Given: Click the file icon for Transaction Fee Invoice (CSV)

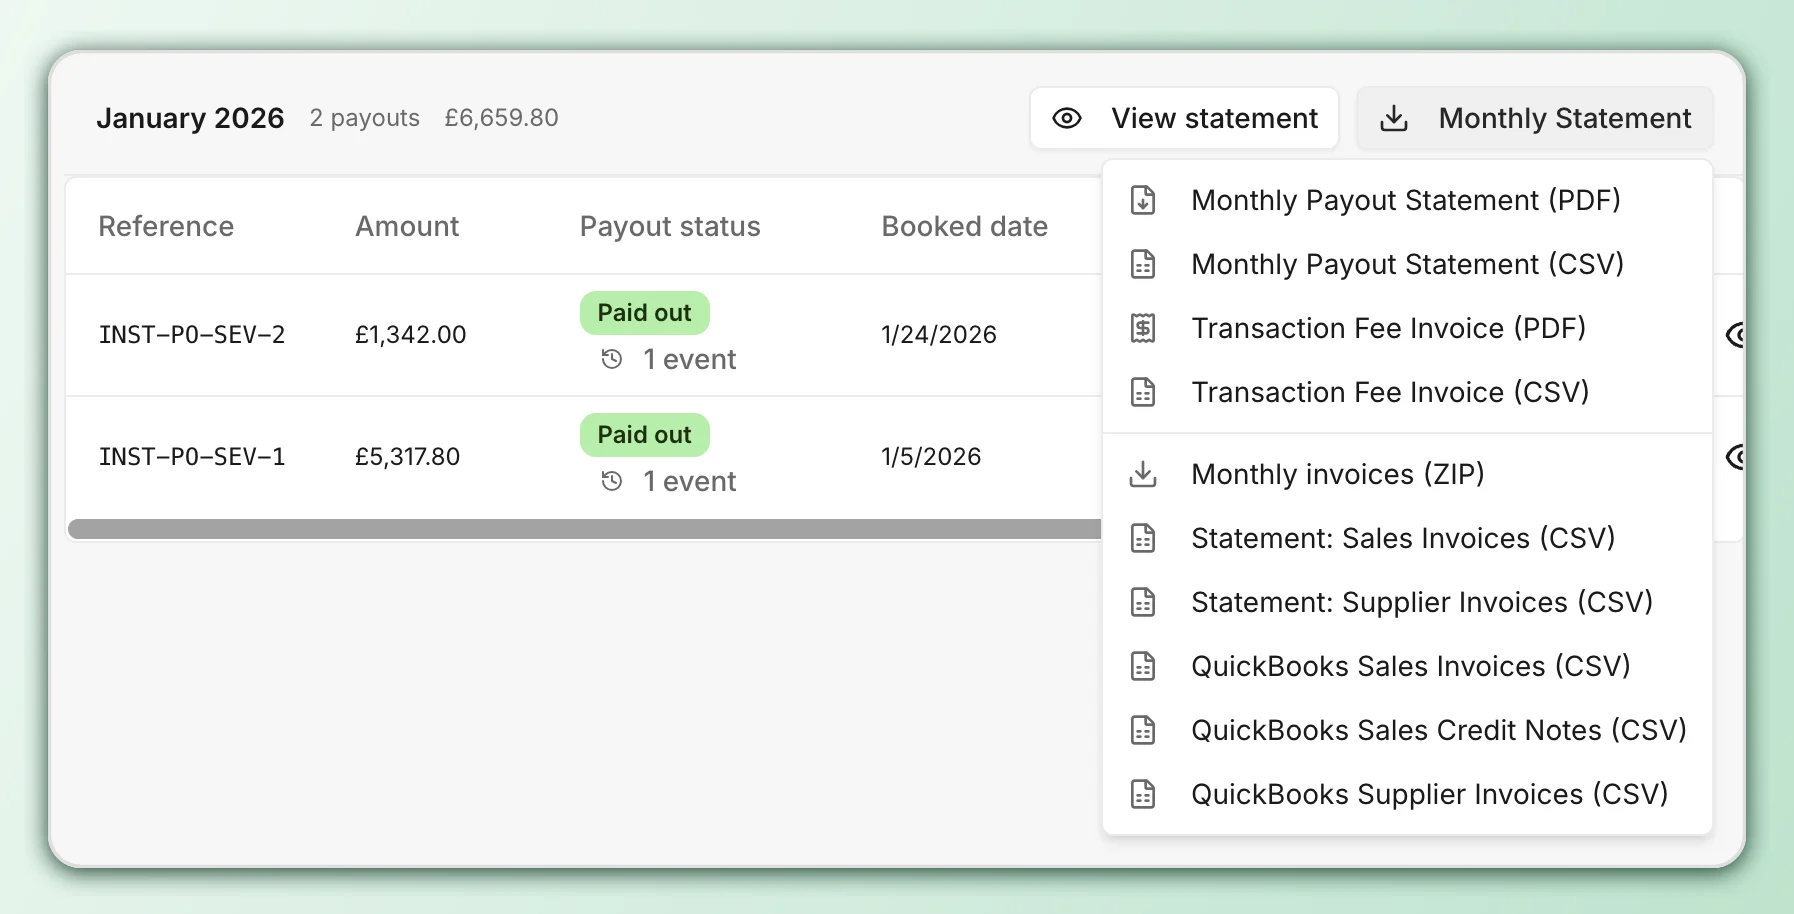Looking at the screenshot, I should coord(1143,392).
